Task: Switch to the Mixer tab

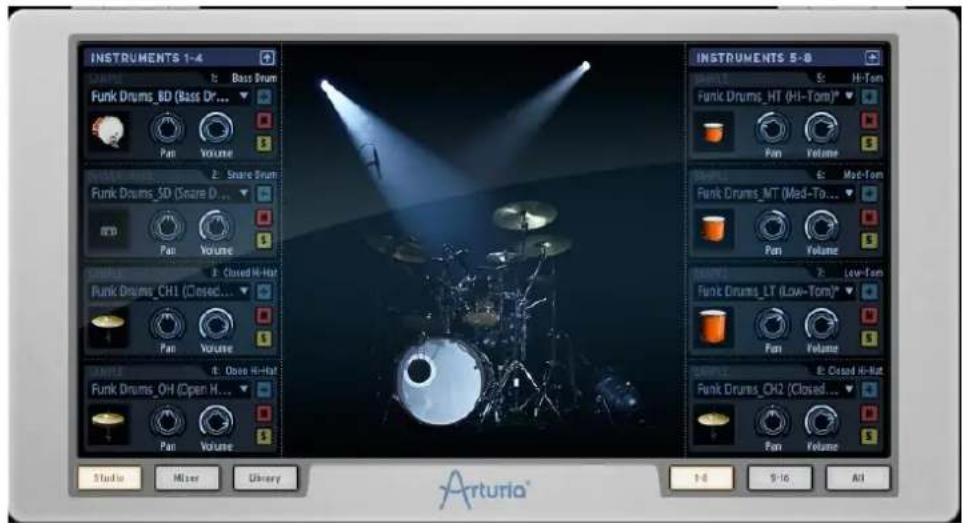Action: click(187, 478)
